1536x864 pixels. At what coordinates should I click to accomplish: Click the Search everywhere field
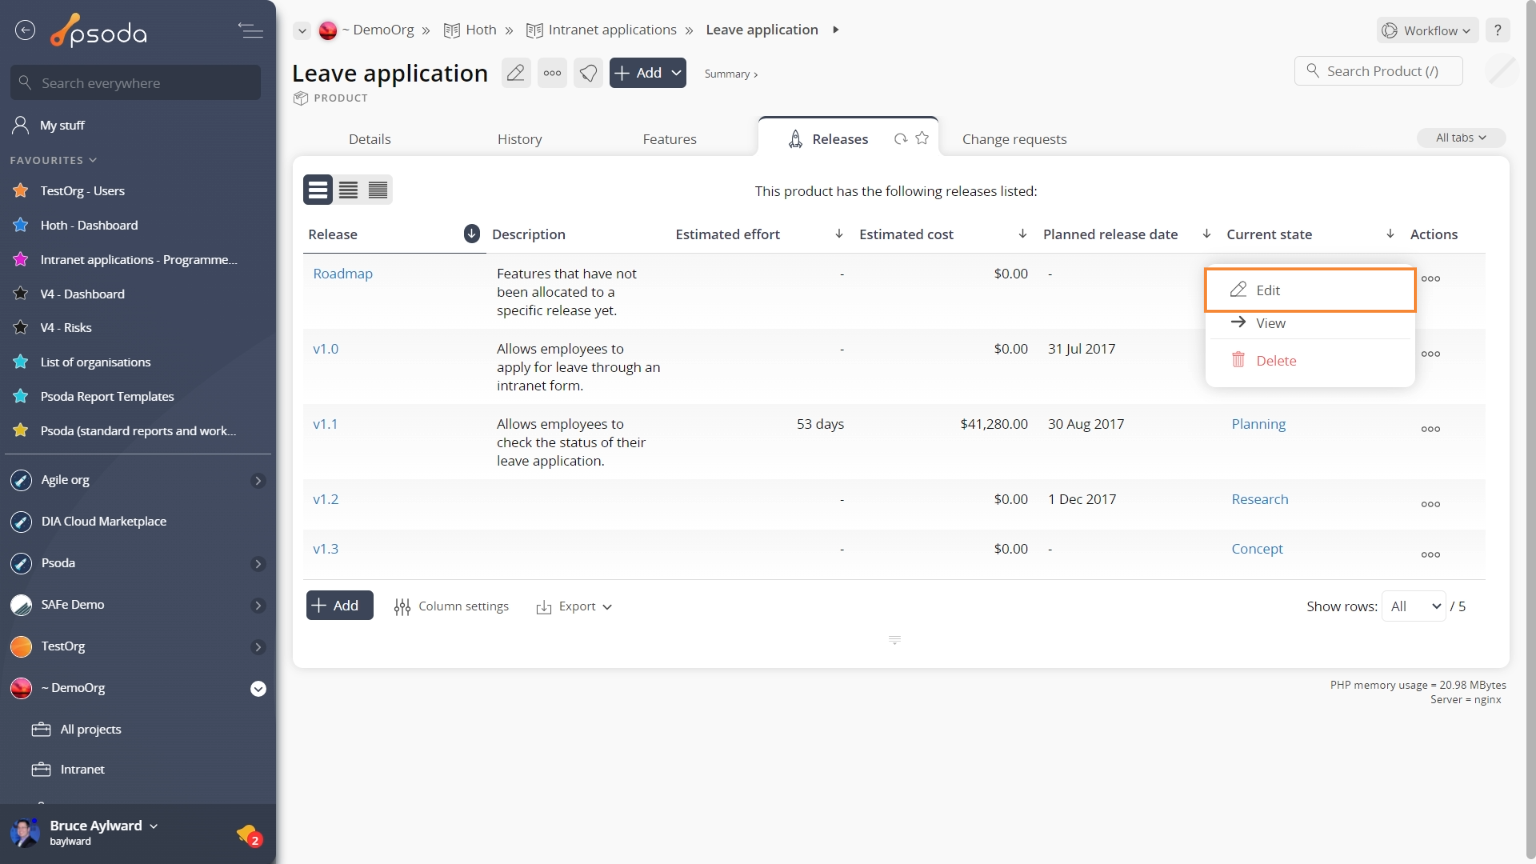(x=136, y=83)
